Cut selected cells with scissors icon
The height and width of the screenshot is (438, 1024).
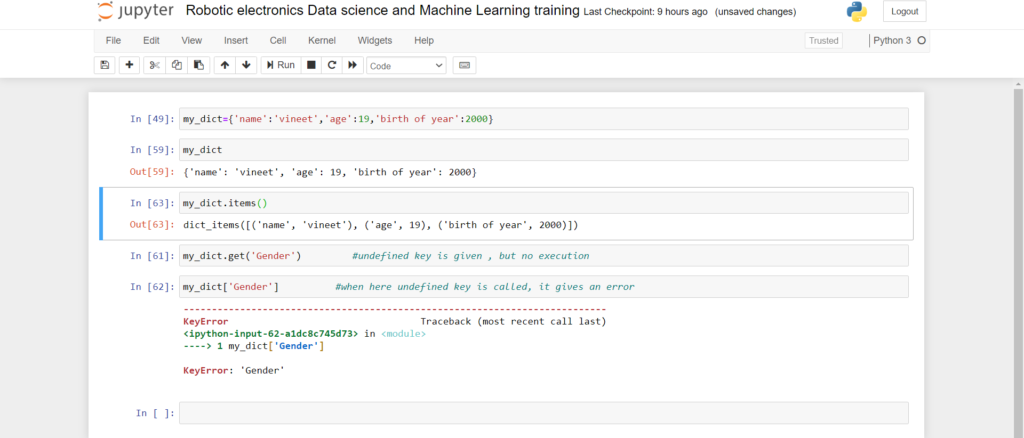[x=155, y=65]
